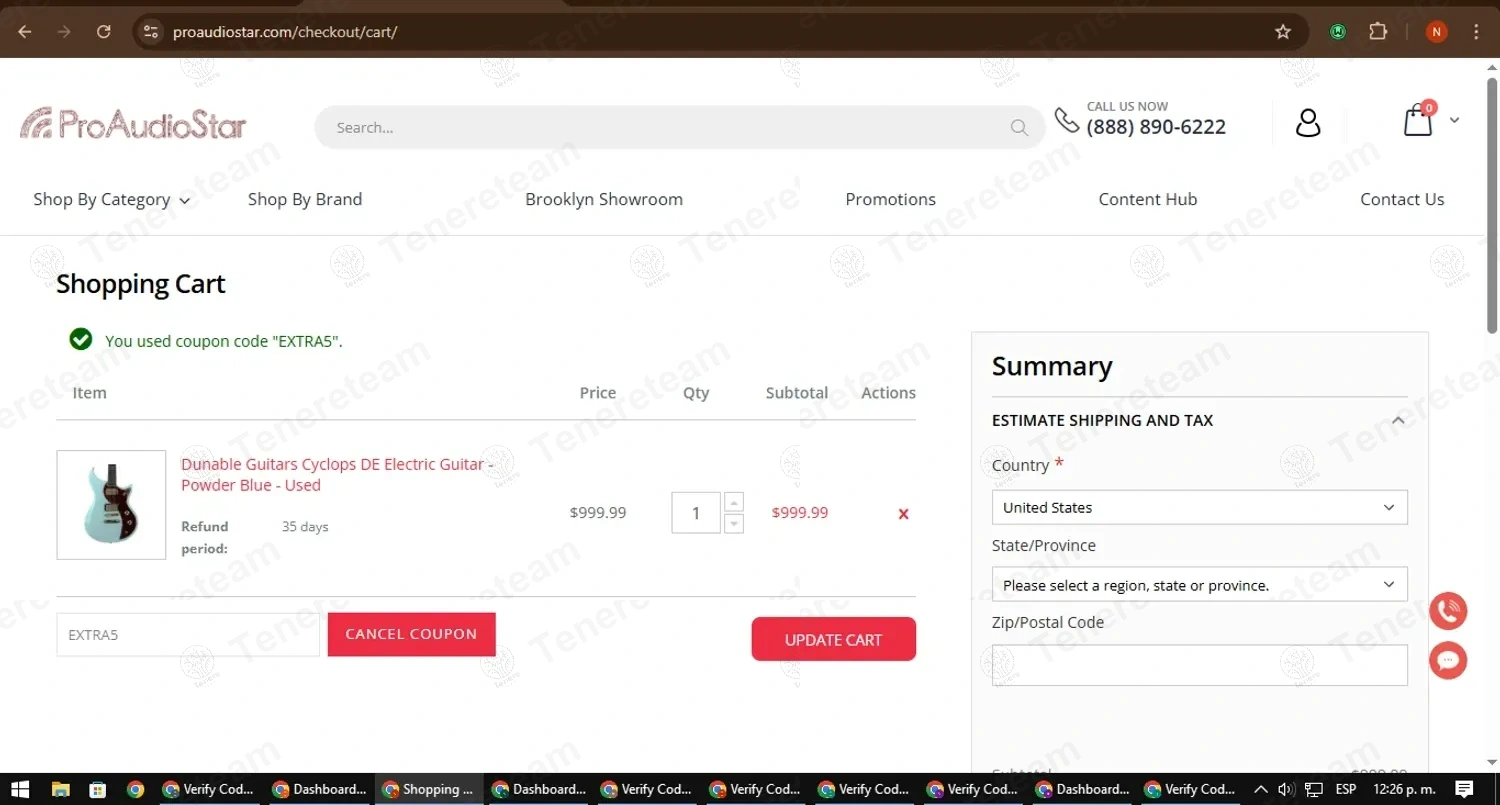Screen dimensions: 1500x805
Task: Click the browser reload icon
Action: coord(103,32)
